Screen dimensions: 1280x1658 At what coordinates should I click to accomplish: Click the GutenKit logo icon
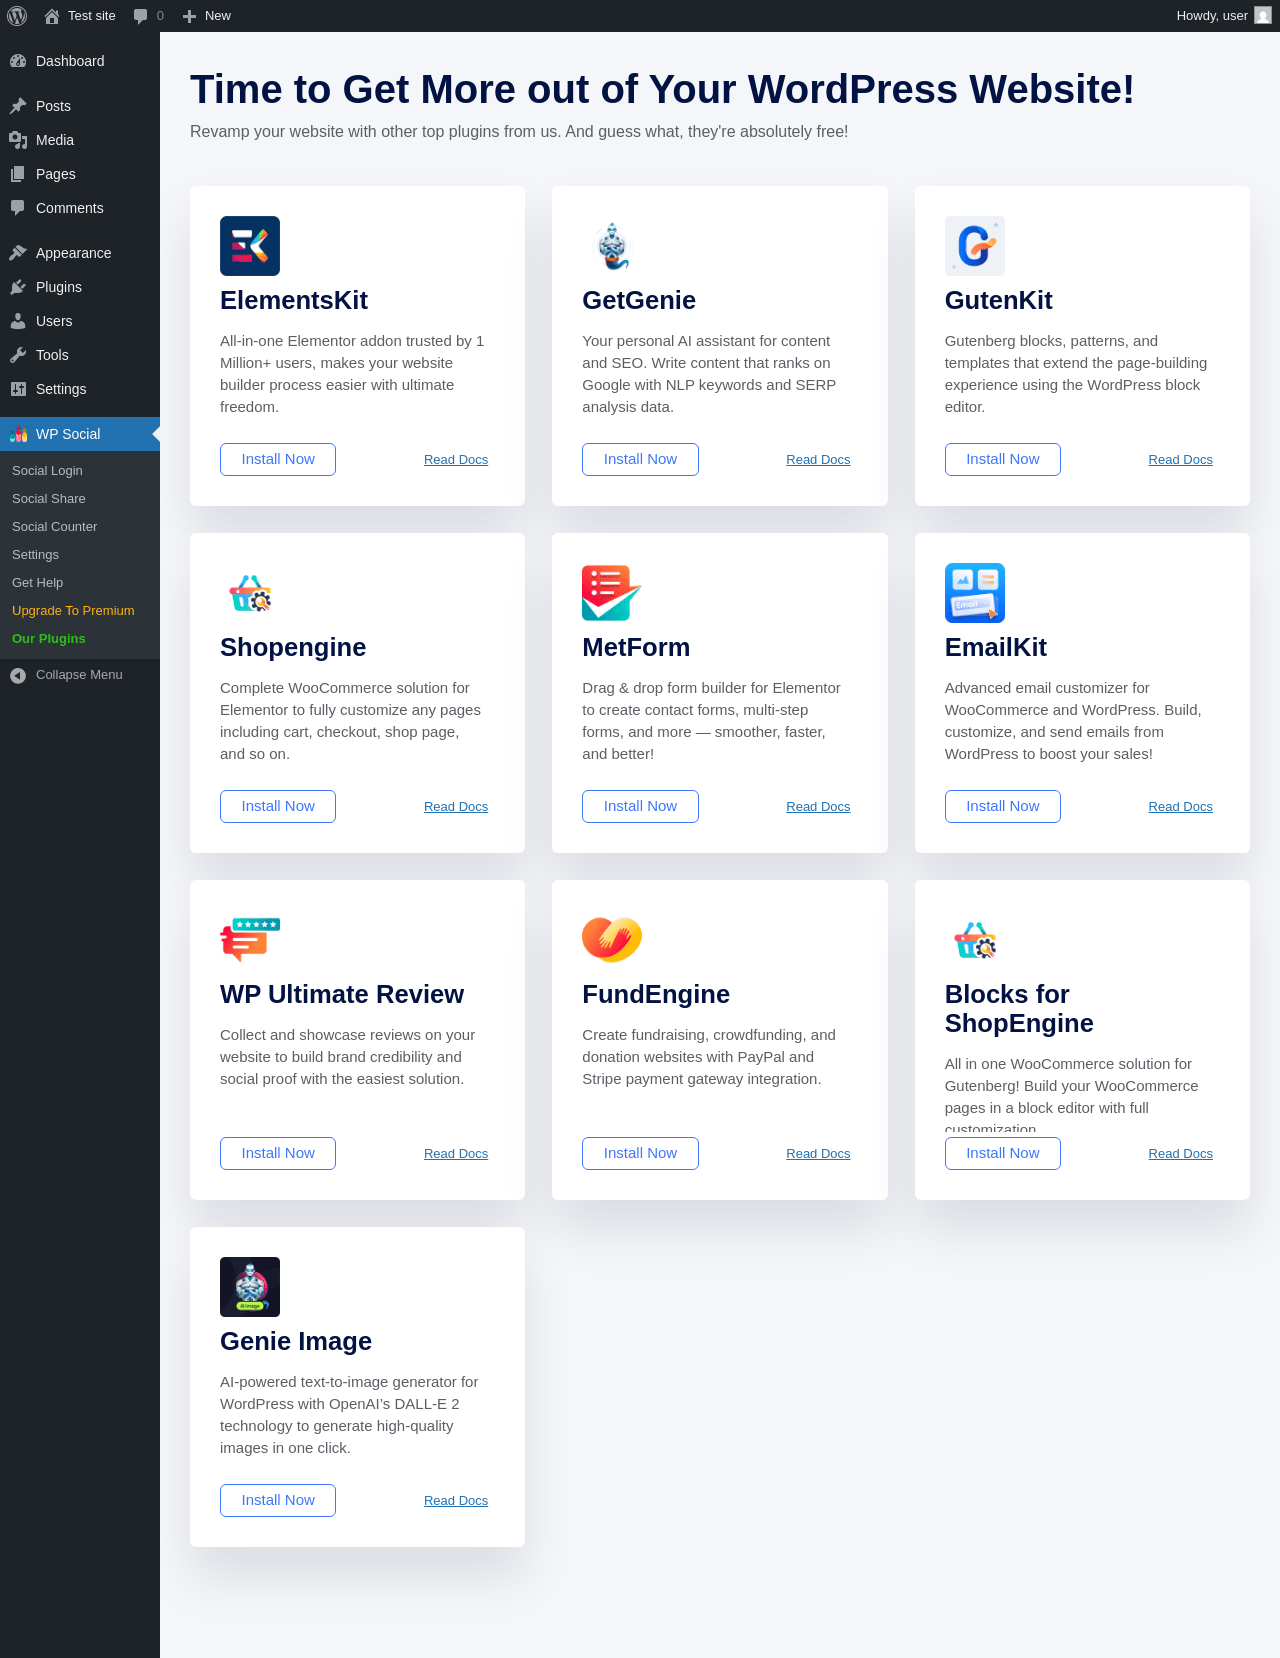tap(975, 246)
